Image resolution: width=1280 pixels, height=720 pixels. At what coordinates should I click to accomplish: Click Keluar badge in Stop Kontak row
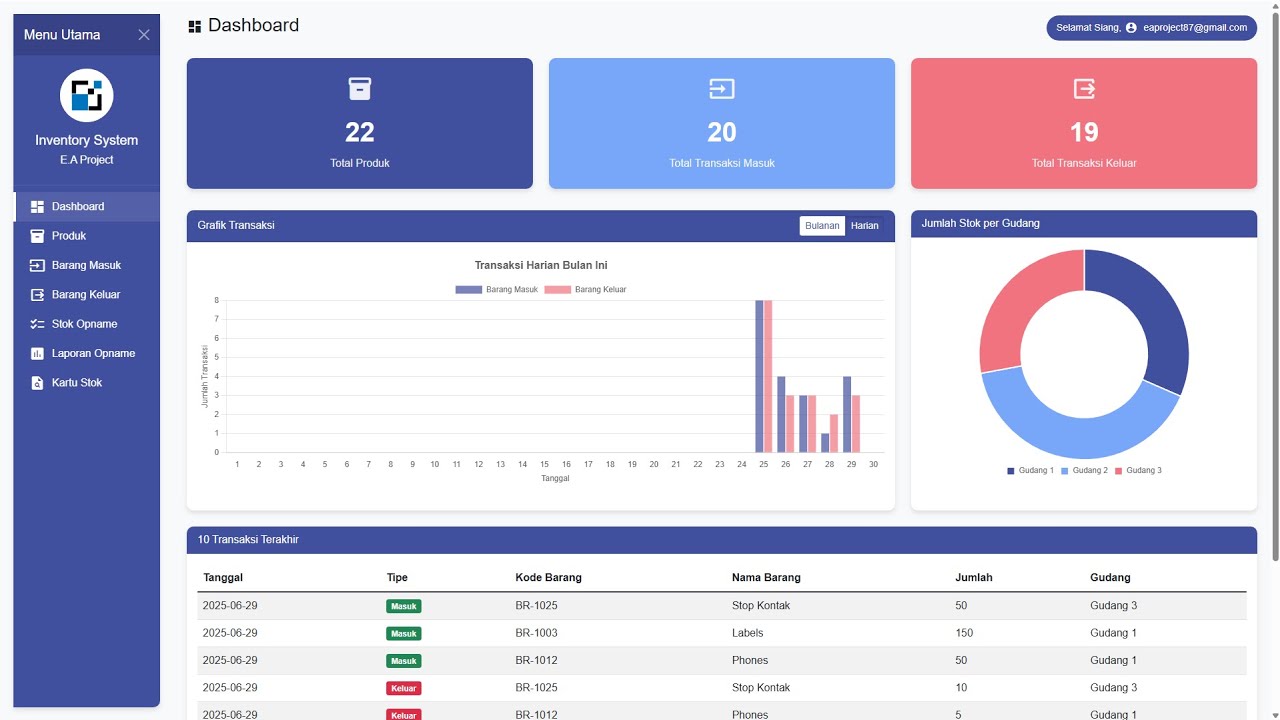(x=404, y=688)
